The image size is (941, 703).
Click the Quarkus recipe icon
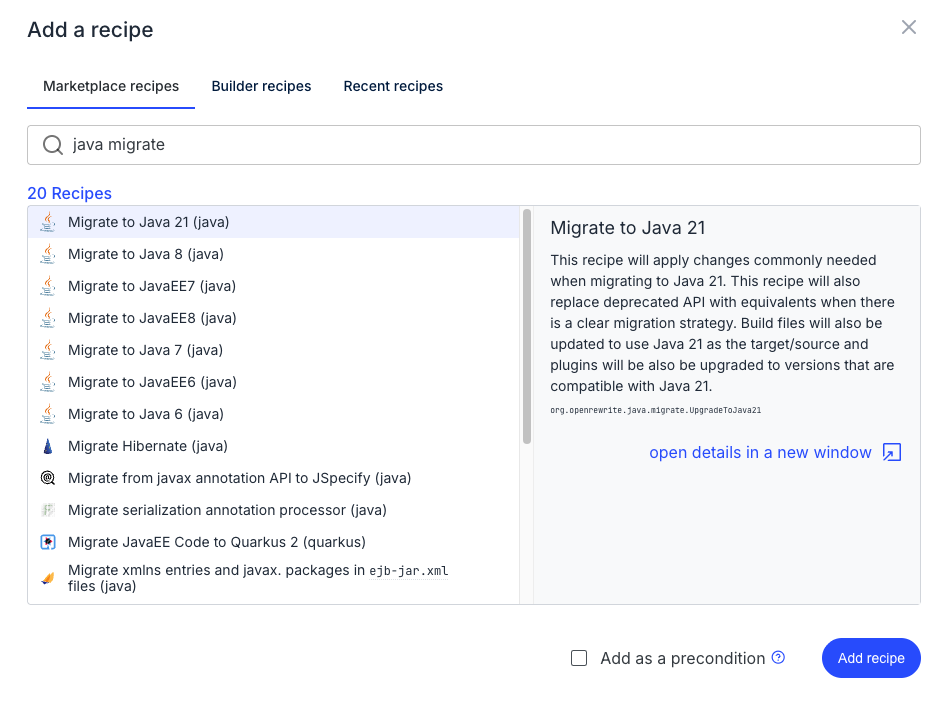(x=48, y=542)
